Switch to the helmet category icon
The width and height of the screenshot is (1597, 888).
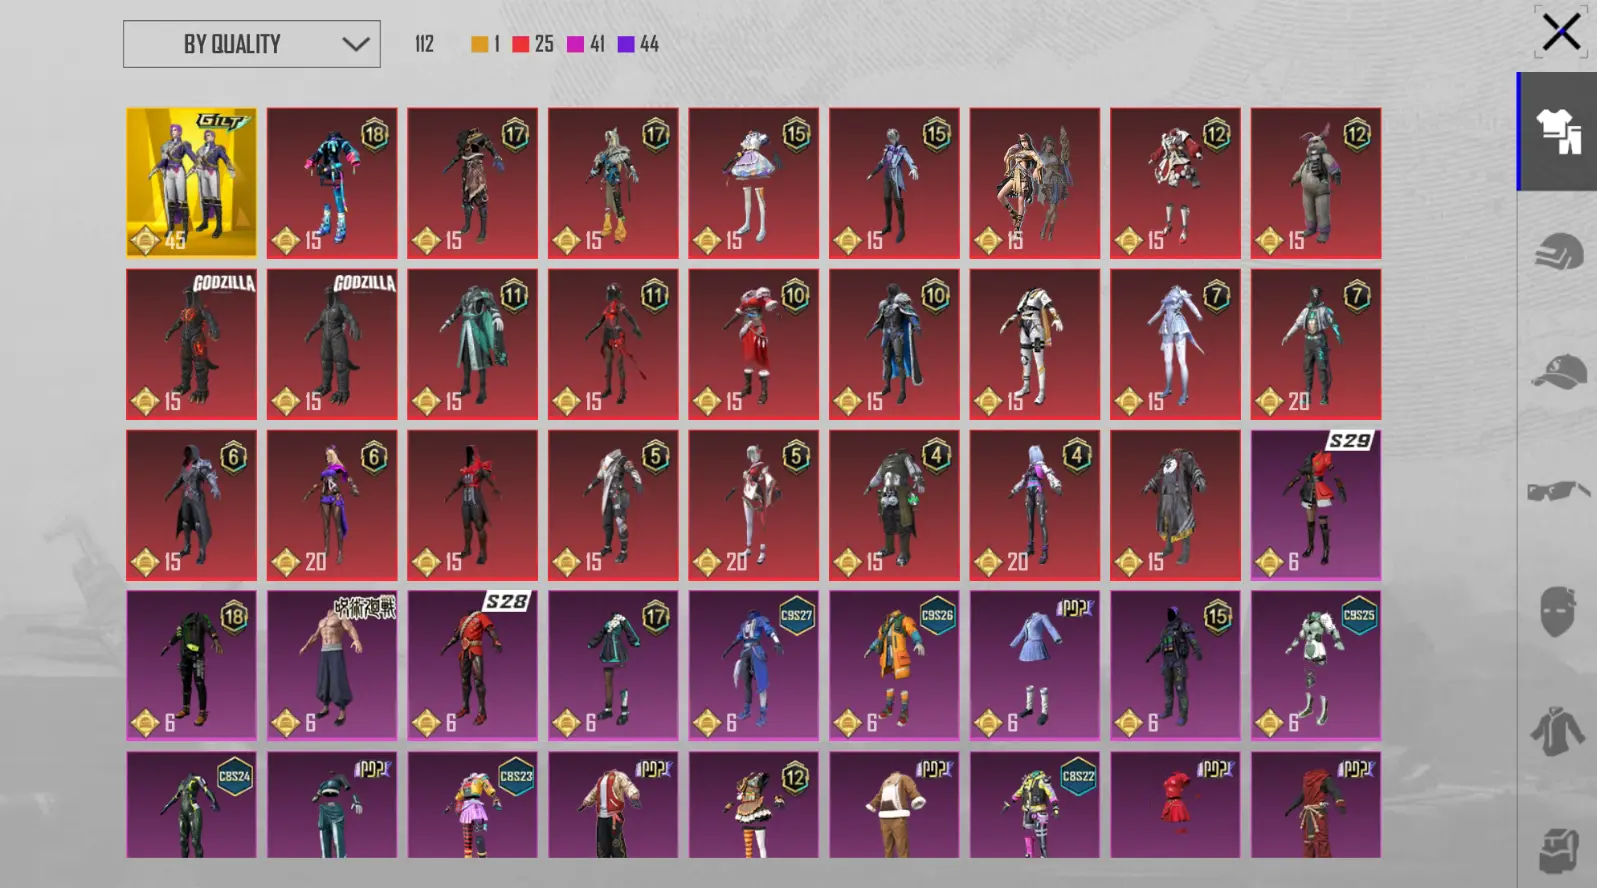[1558, 252]
